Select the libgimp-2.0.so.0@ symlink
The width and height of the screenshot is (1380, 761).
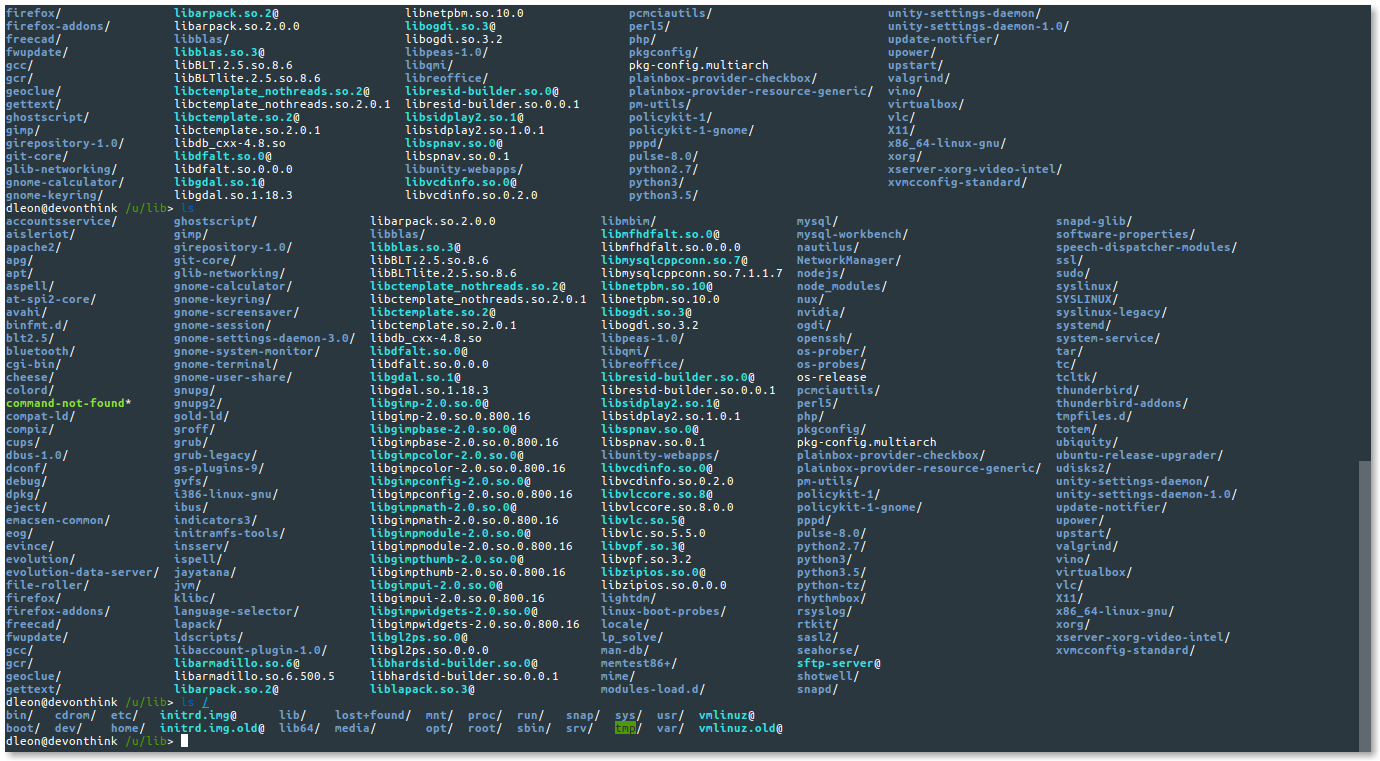pos(430,403)
